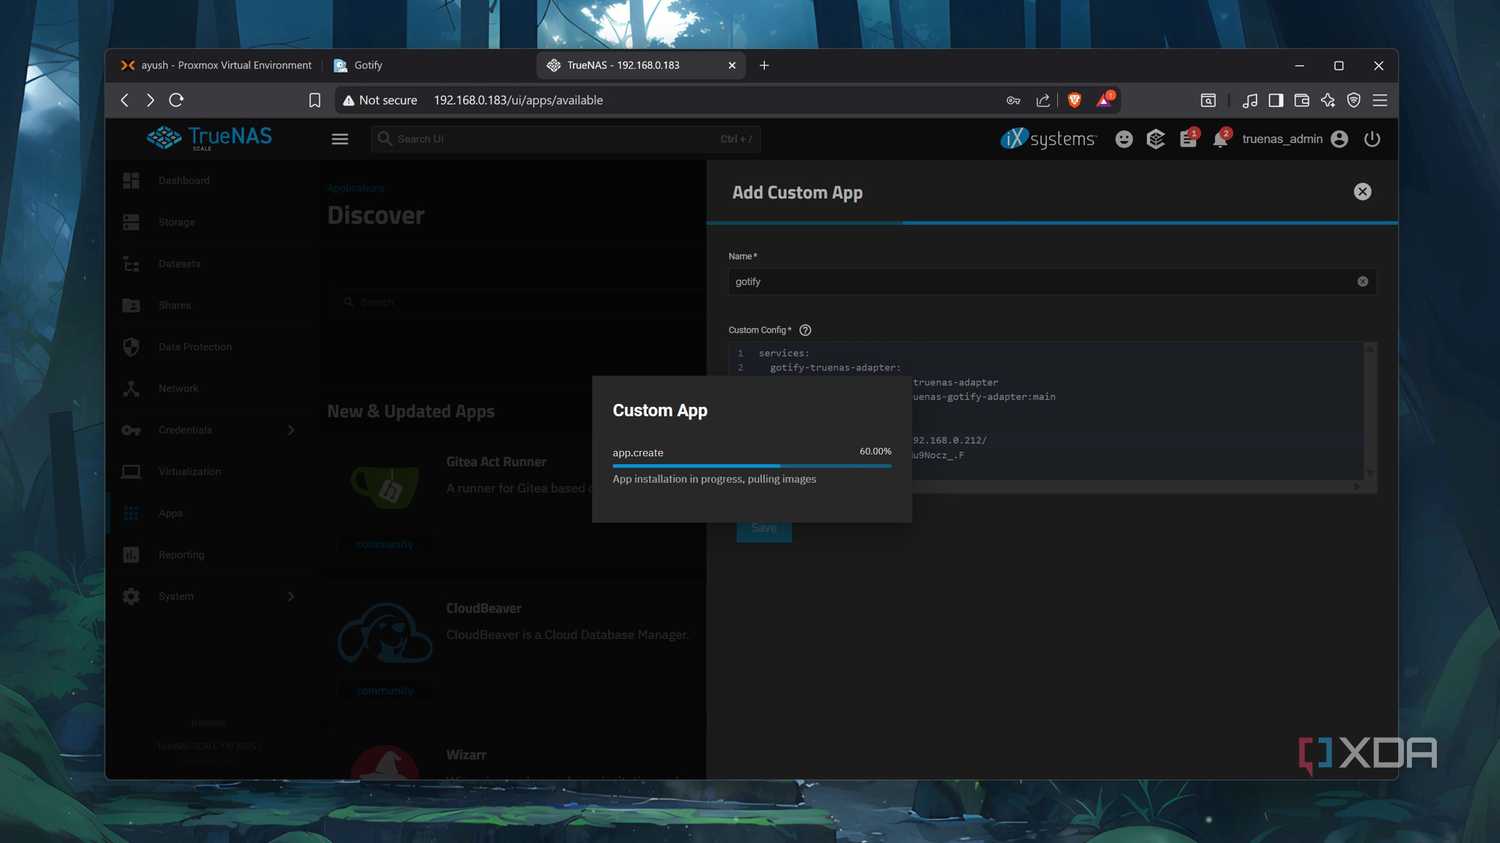The width and height of the screenshot is (1500, 843).
Task: Click the Brave Rewards triangle icon
Action: click(x=1104, y=100)
